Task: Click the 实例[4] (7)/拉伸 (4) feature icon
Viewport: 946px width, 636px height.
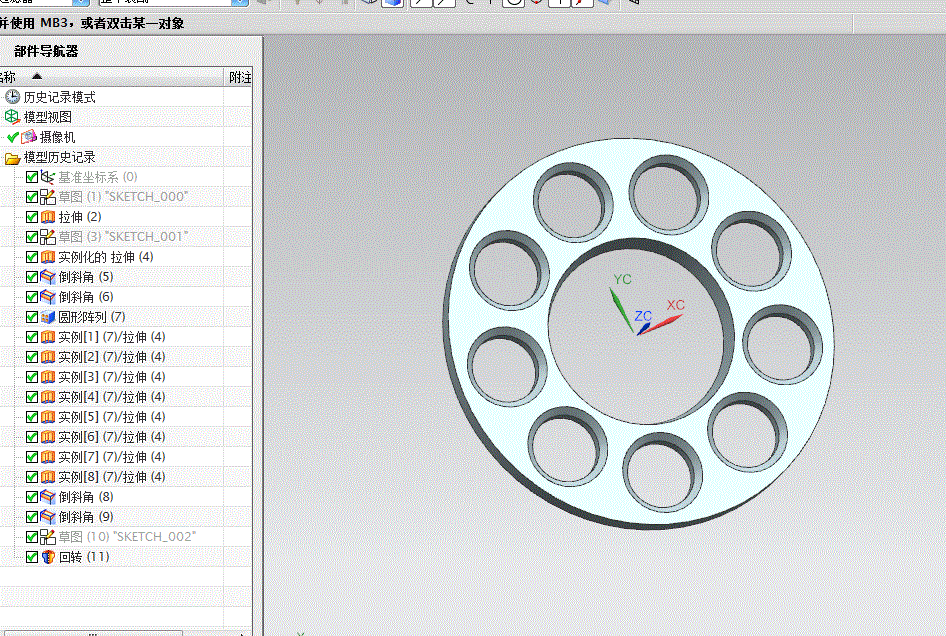Action: click(x=48, y=397)
